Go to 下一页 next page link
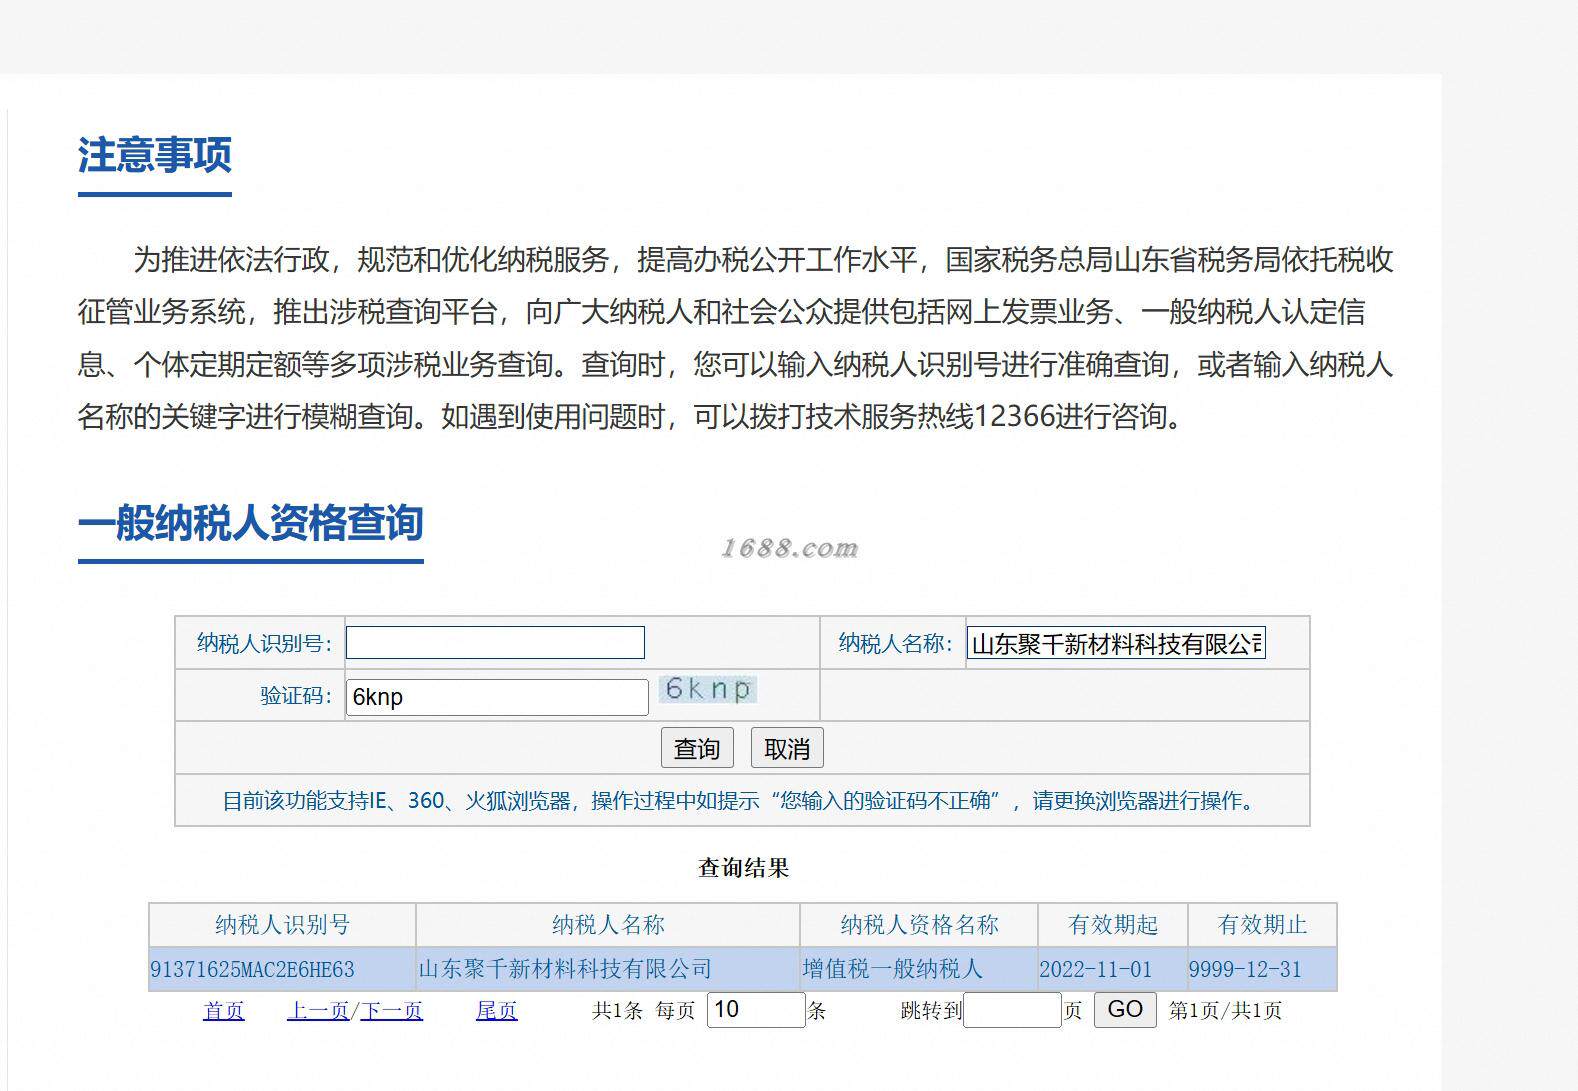Screen dimensions: 1578x1091 (x=392, y=1011)
